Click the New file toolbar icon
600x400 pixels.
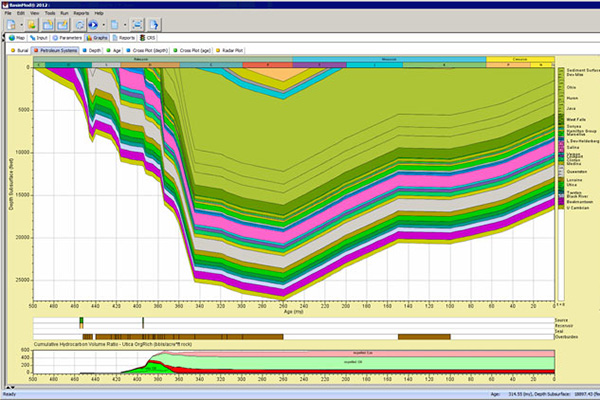coord(12,24)
